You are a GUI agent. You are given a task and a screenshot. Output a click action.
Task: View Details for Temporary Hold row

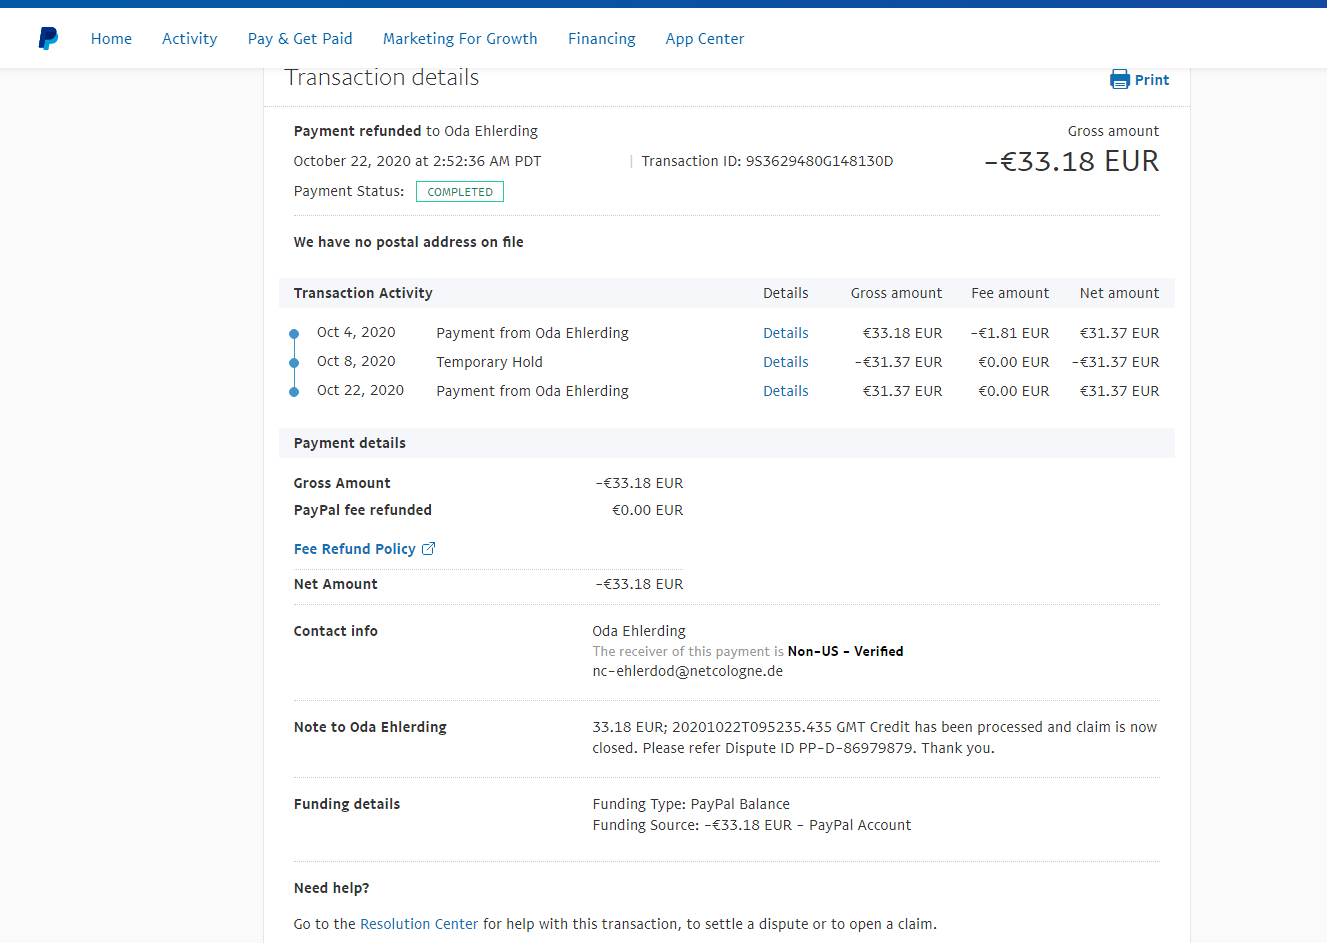785,362
